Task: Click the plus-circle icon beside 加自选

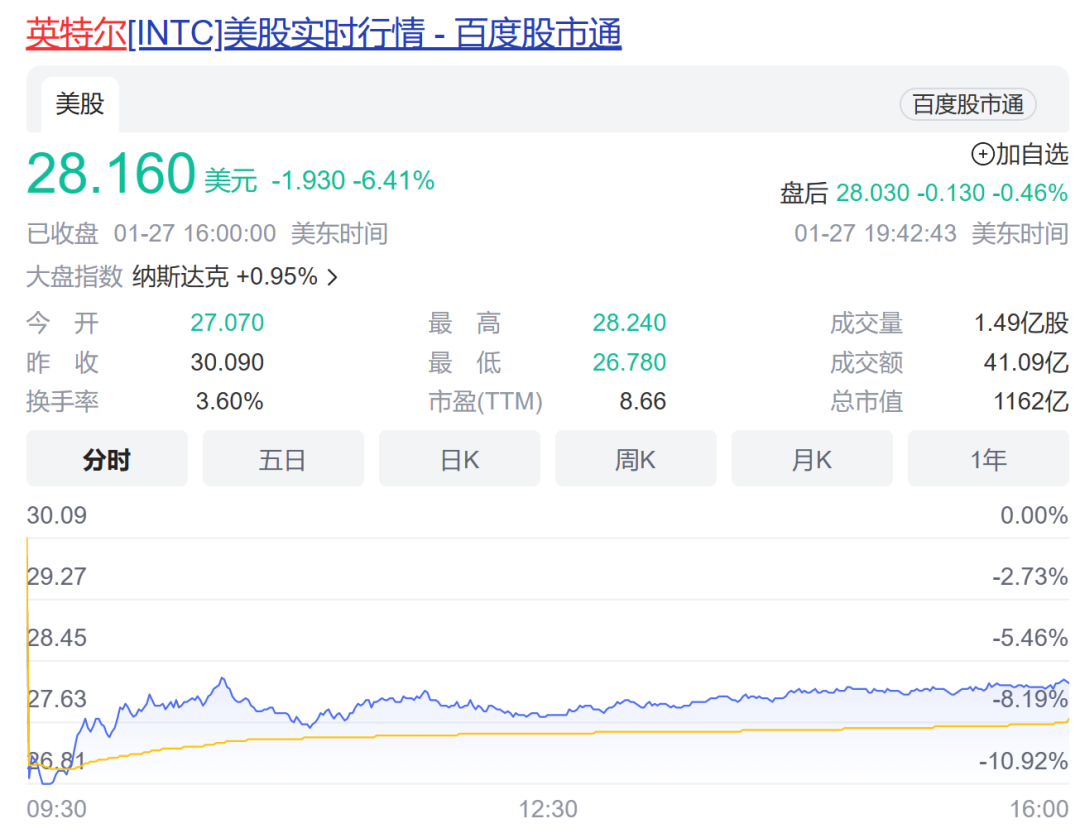Action: click(982, 154)
